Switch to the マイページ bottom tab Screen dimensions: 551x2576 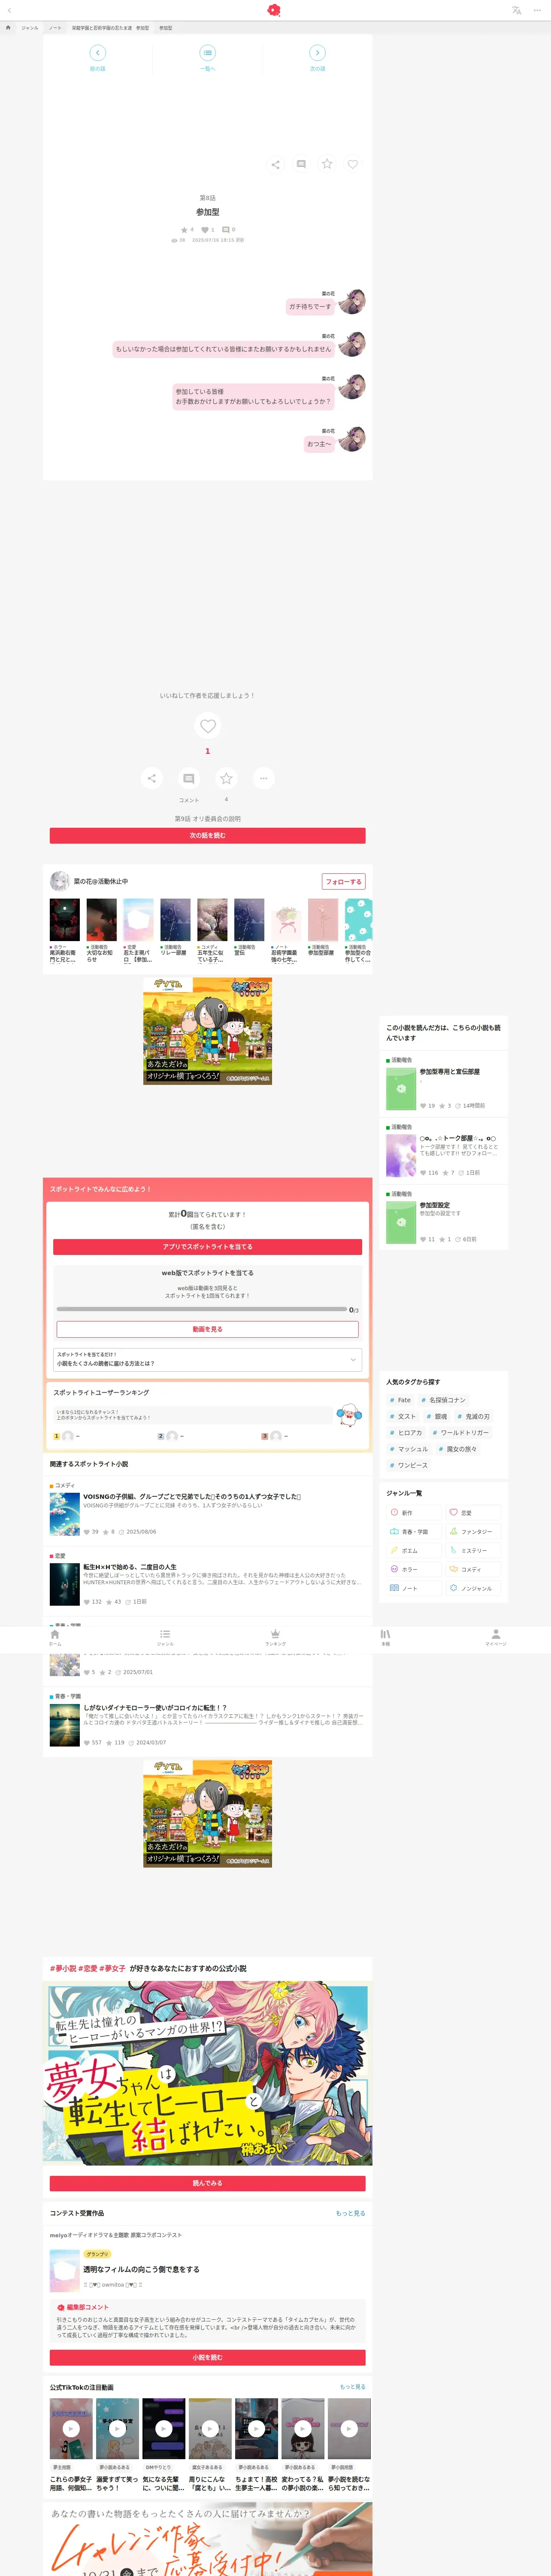click(496, 1638)
